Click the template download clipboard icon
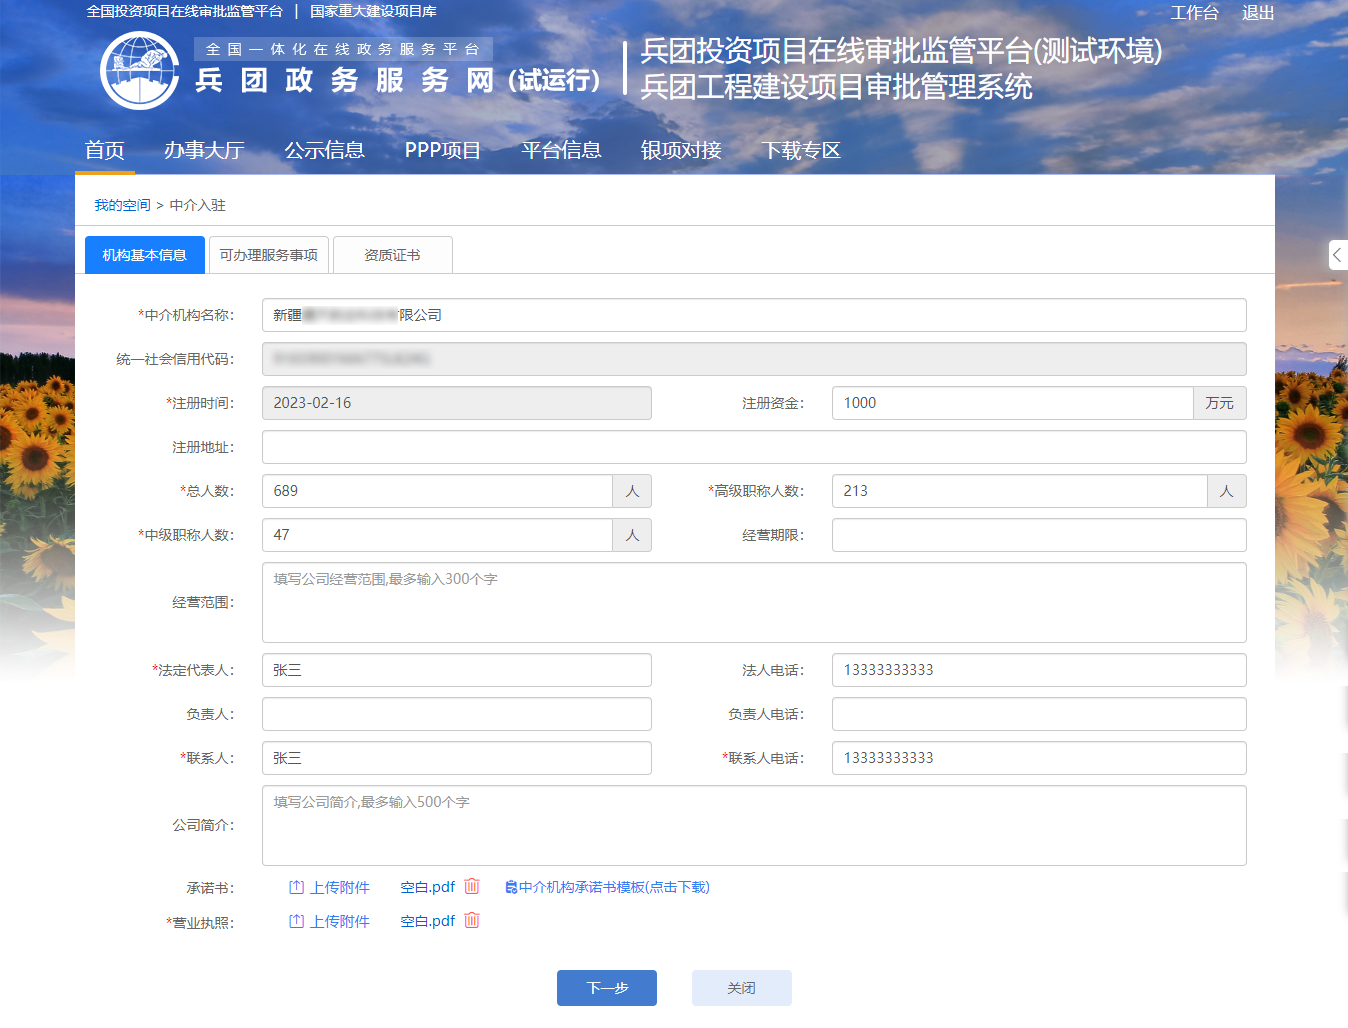Screen dimensions: 1348x1028 511,887
